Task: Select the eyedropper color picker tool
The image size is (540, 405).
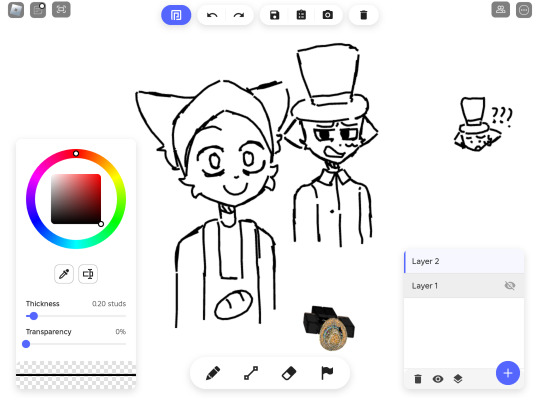Action: tap(64, 274)
